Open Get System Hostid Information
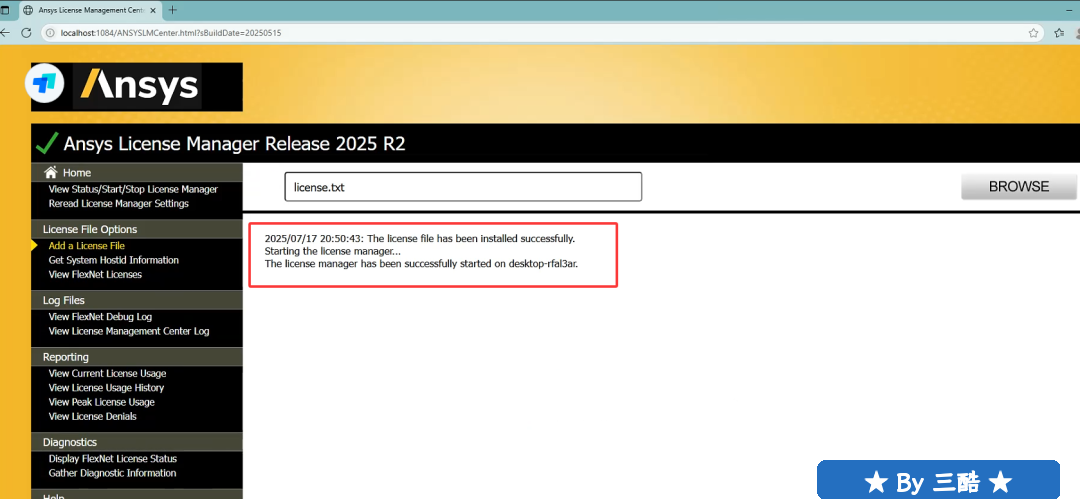 [x=114, y=260]
